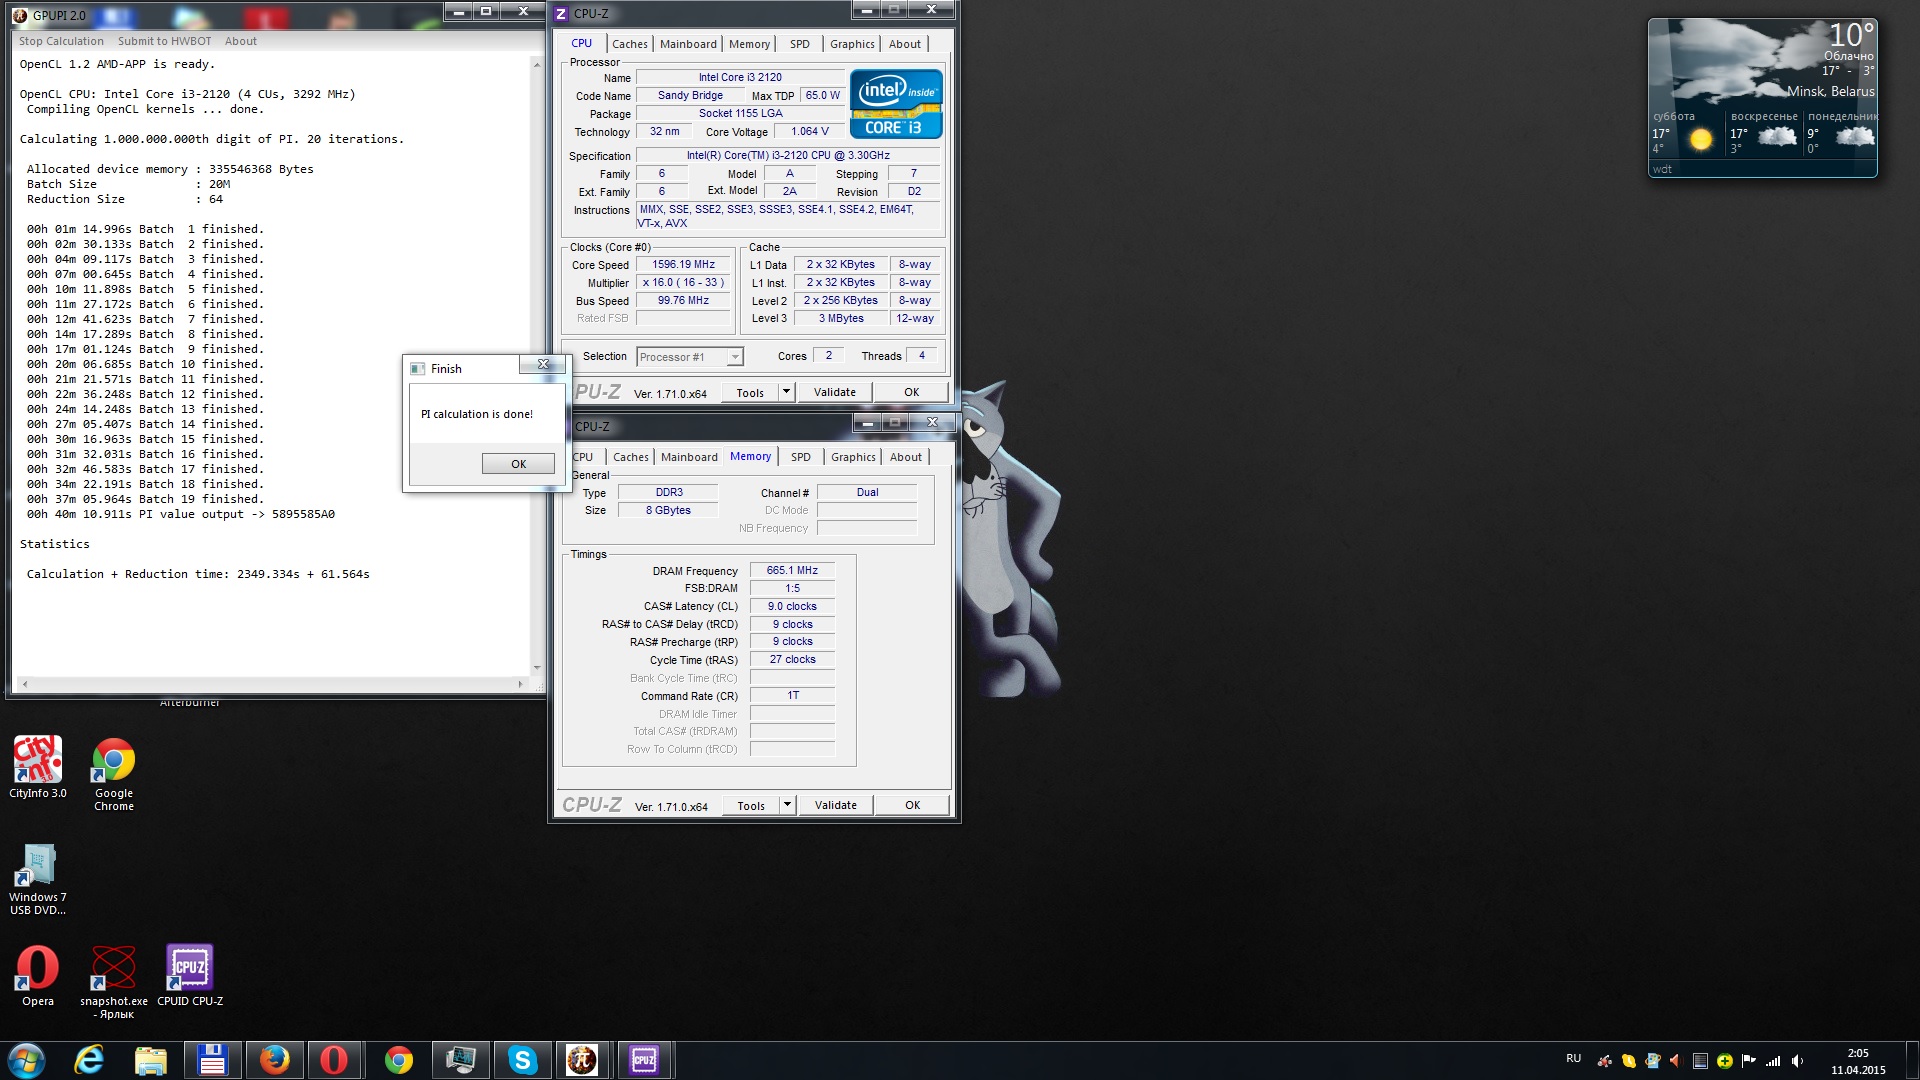Open snapshot.exe desktop shortcut
The height and width of the screenshot is (1080, 1920).
pyautogui.click(x=114, y=982)
